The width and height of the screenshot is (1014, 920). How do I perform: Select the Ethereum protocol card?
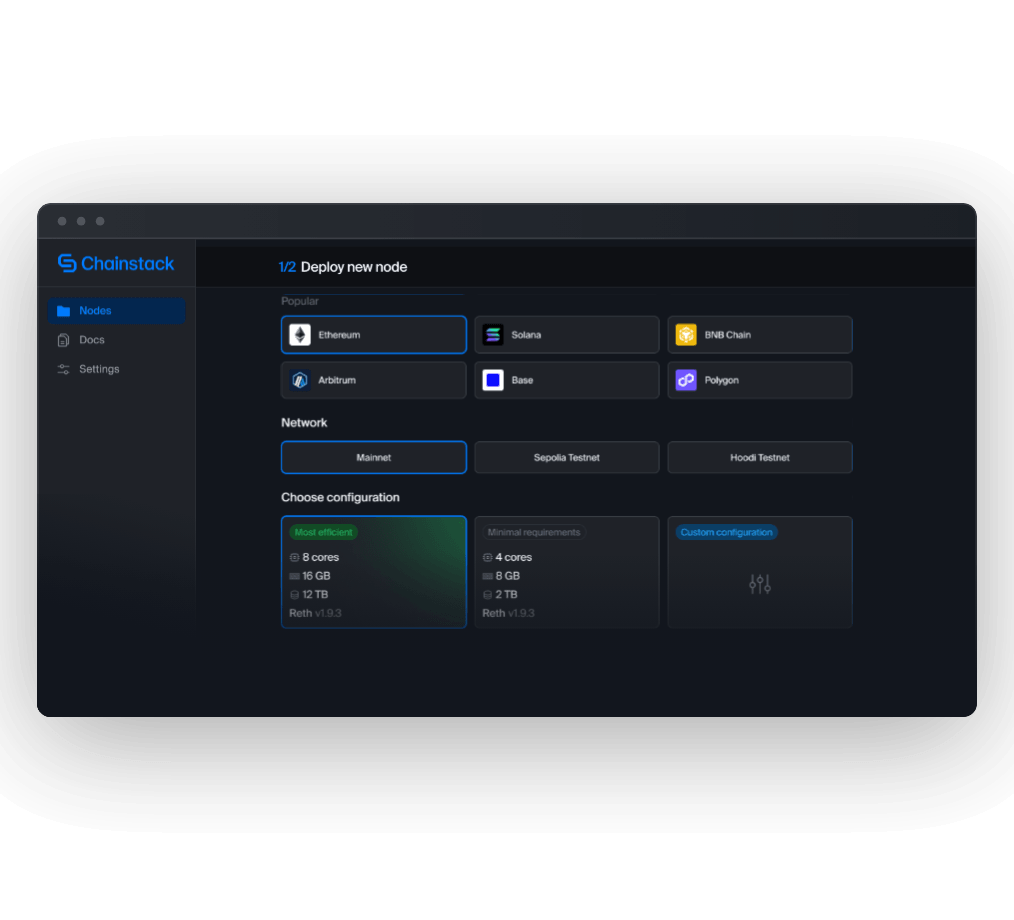[374, 335]
